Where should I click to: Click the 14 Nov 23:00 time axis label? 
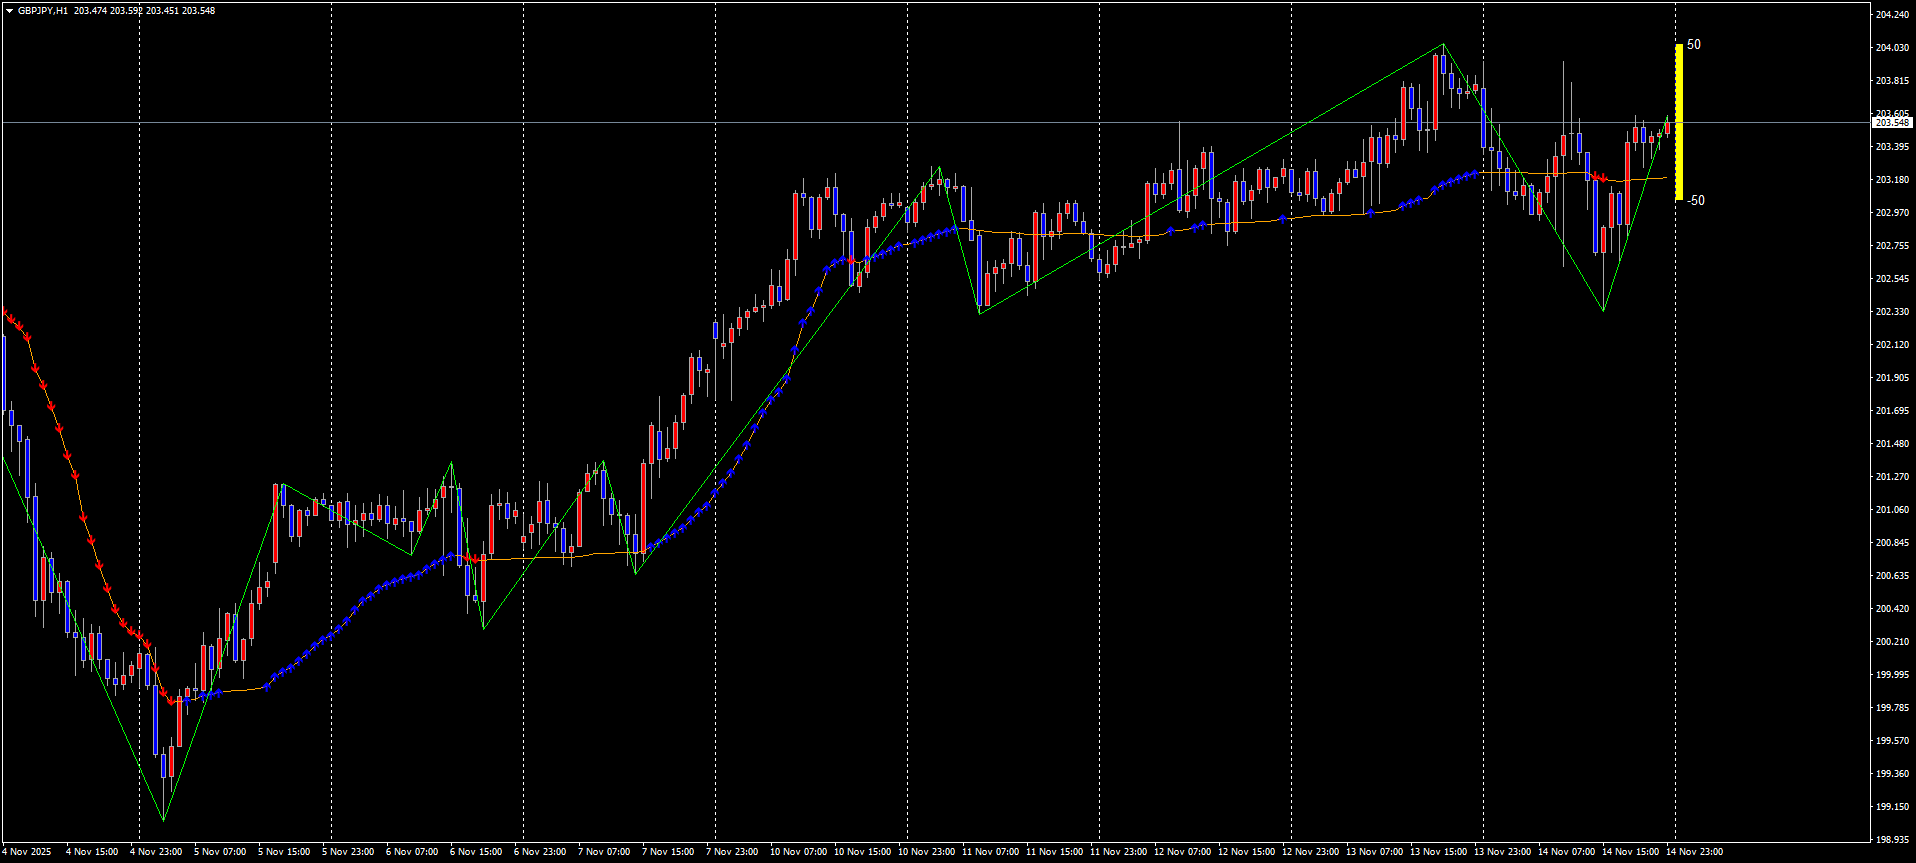pos(1694,852)
